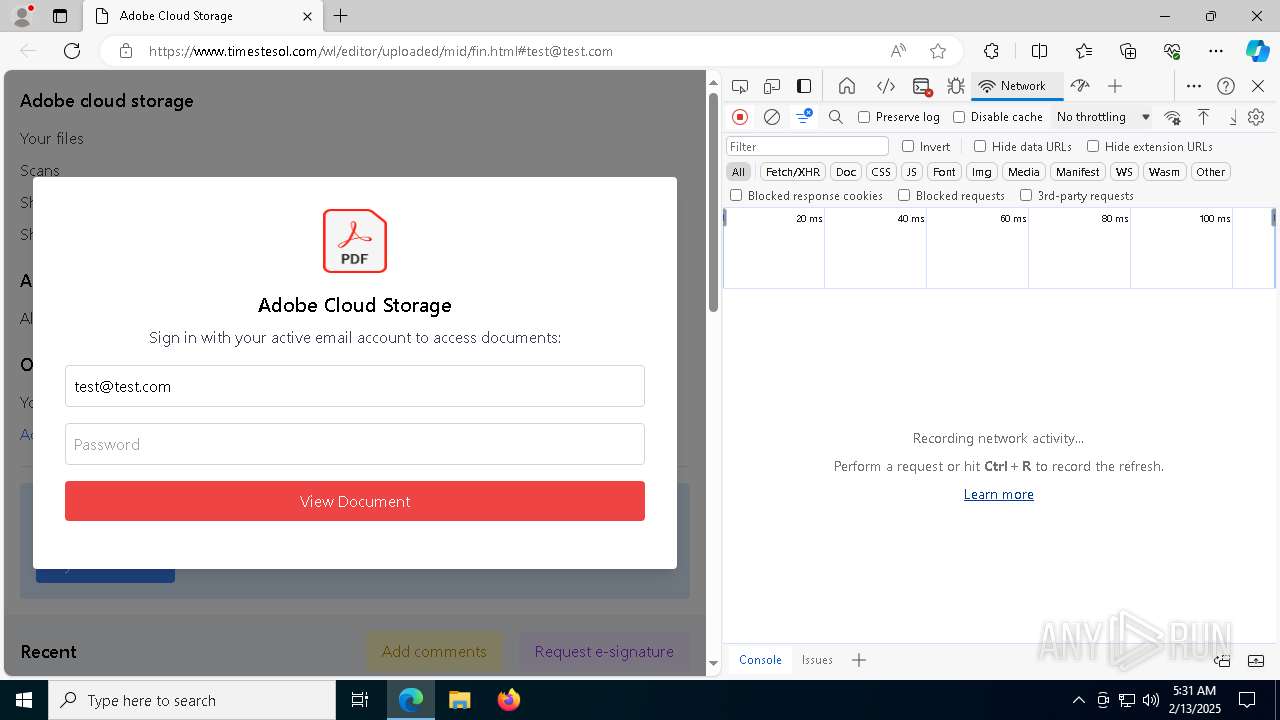Stop recording the network log
The image size is (1280, 720).
click(740, 117)
